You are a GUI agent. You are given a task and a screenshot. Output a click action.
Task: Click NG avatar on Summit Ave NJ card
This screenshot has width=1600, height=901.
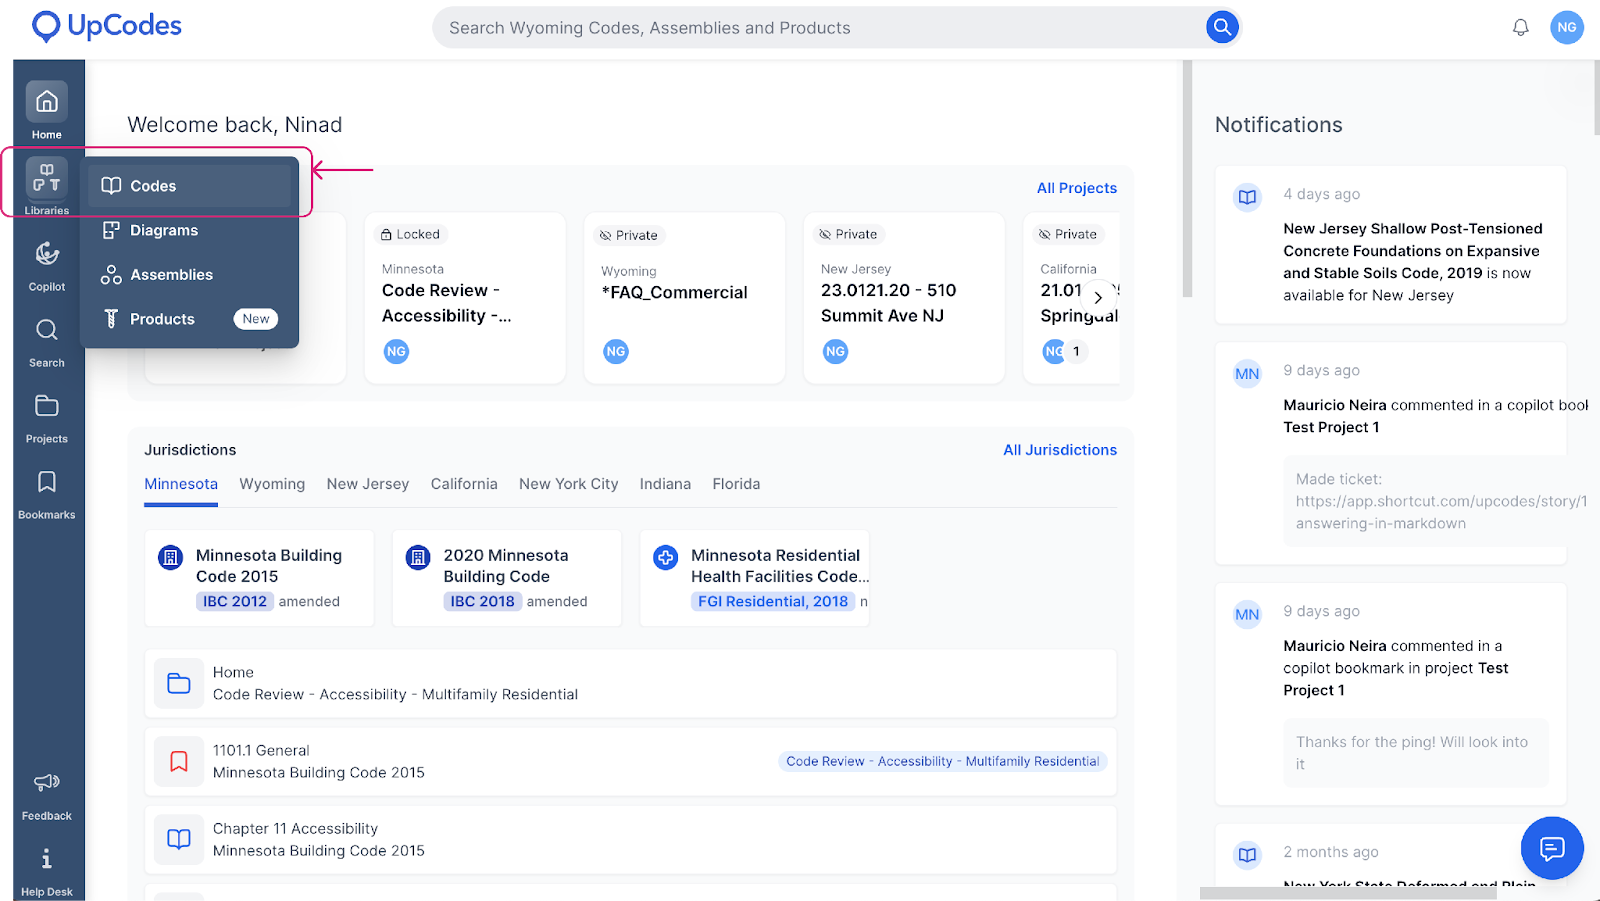pyautogui.click(x=835, y=351)
